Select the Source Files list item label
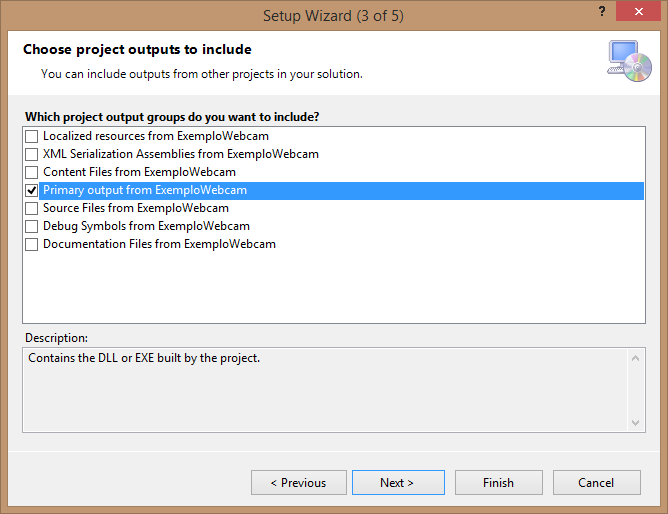Image resolution: width=668 pixels, height=514 pixels. pyautogui.click(x=136, y=208)
